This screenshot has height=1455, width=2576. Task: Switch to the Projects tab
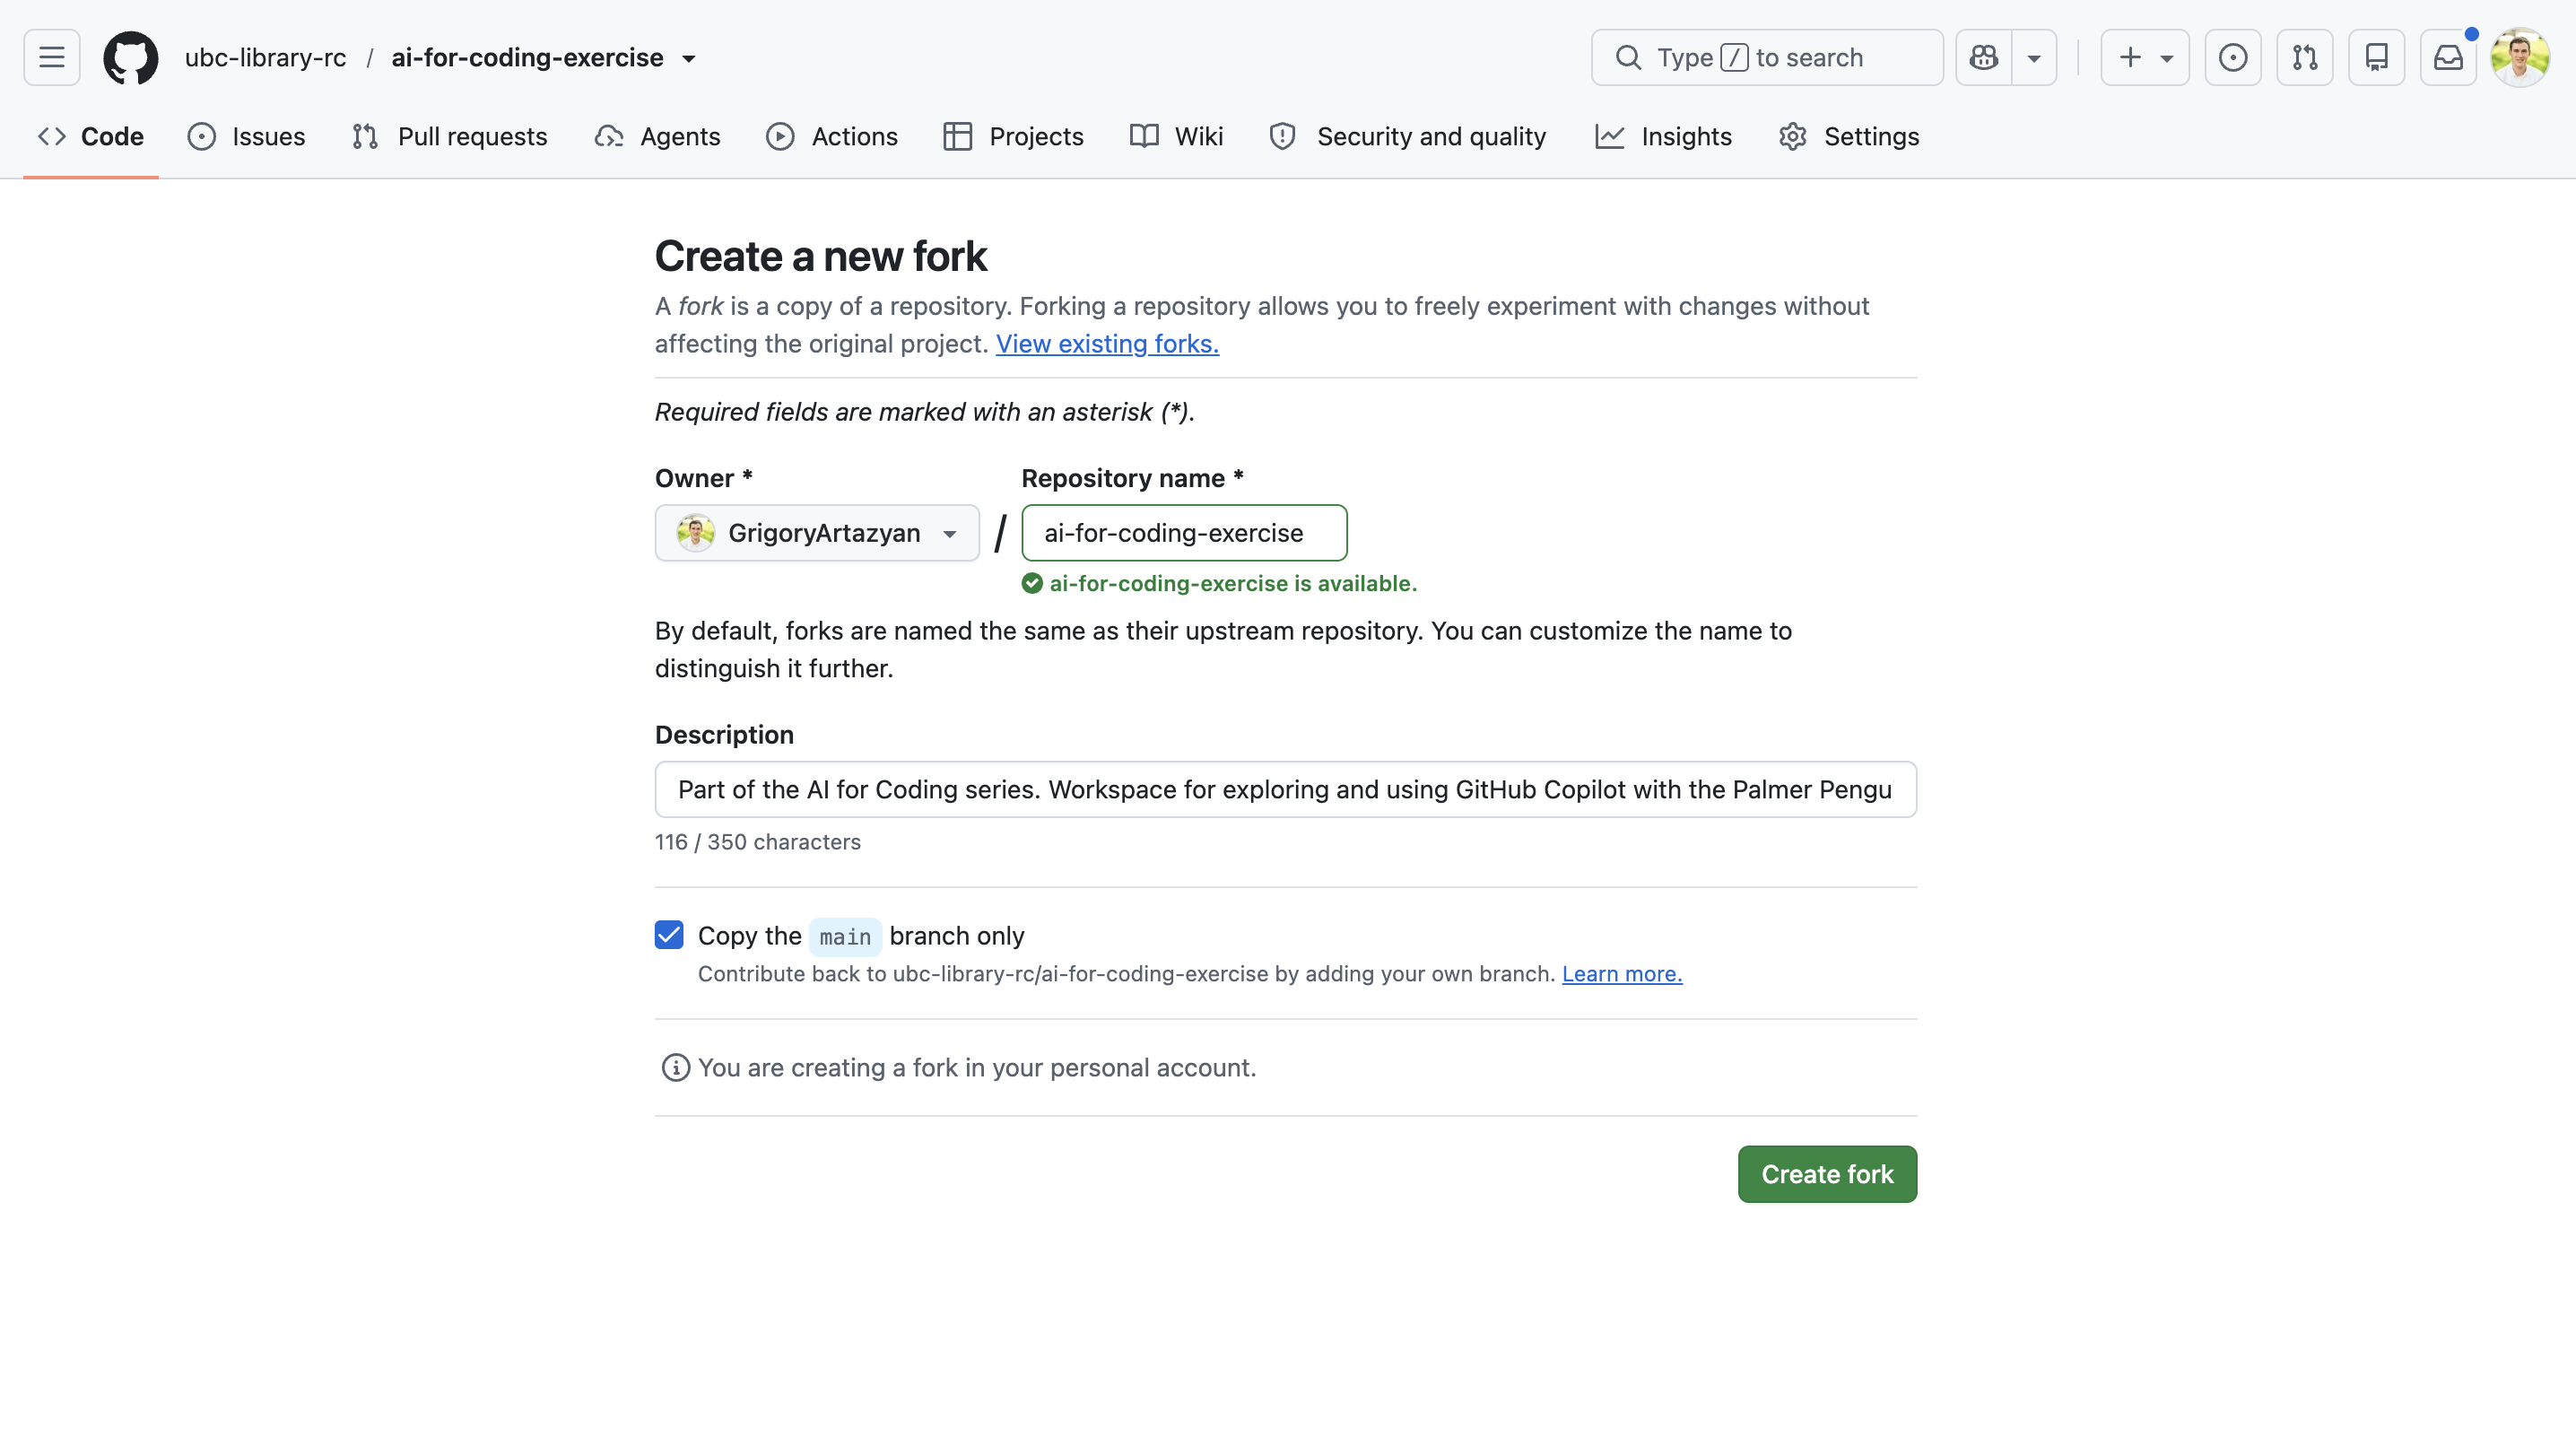[1014, 136]
